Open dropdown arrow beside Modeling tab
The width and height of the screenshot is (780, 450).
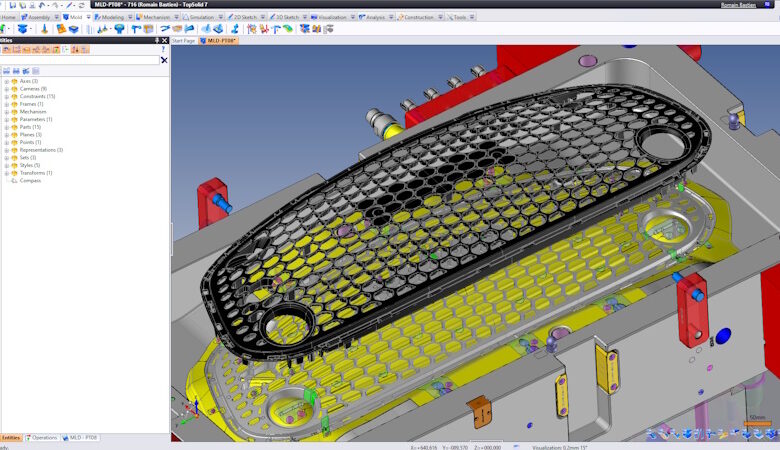[130, 17]
